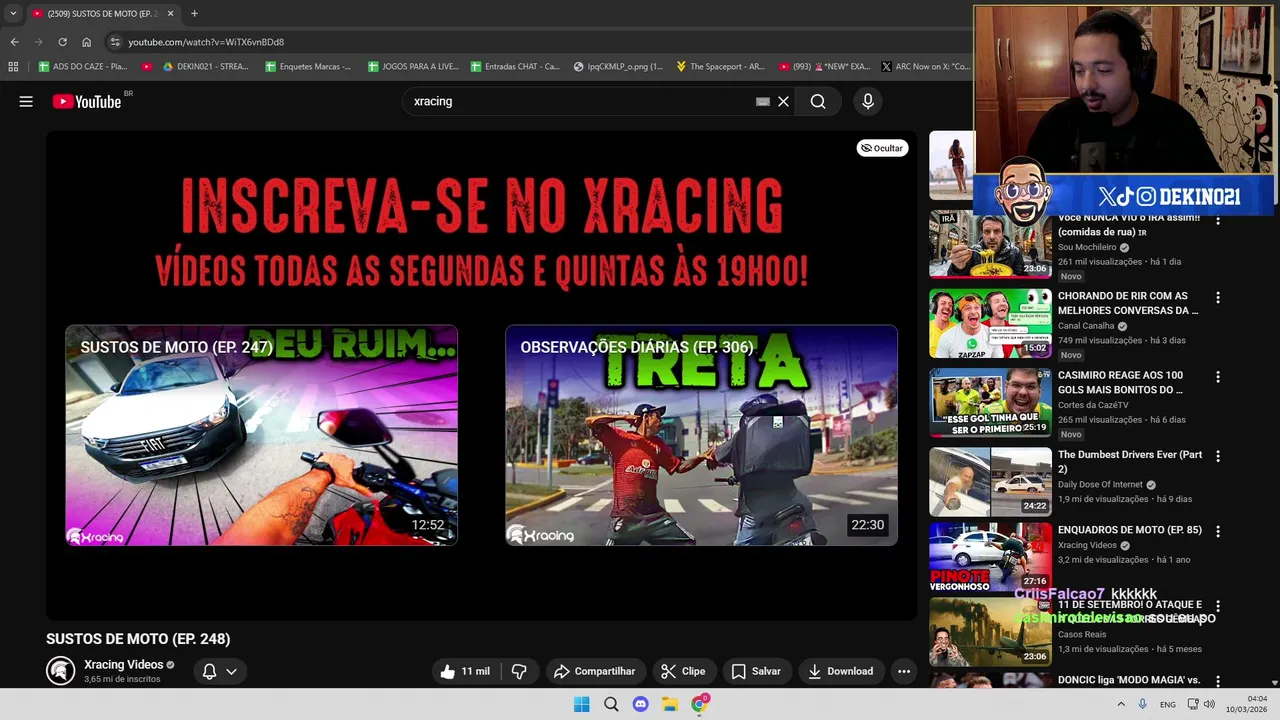This screenshot has width=1280, height=720.
Task: Share the video via Compartilhar
Action: 595,671
